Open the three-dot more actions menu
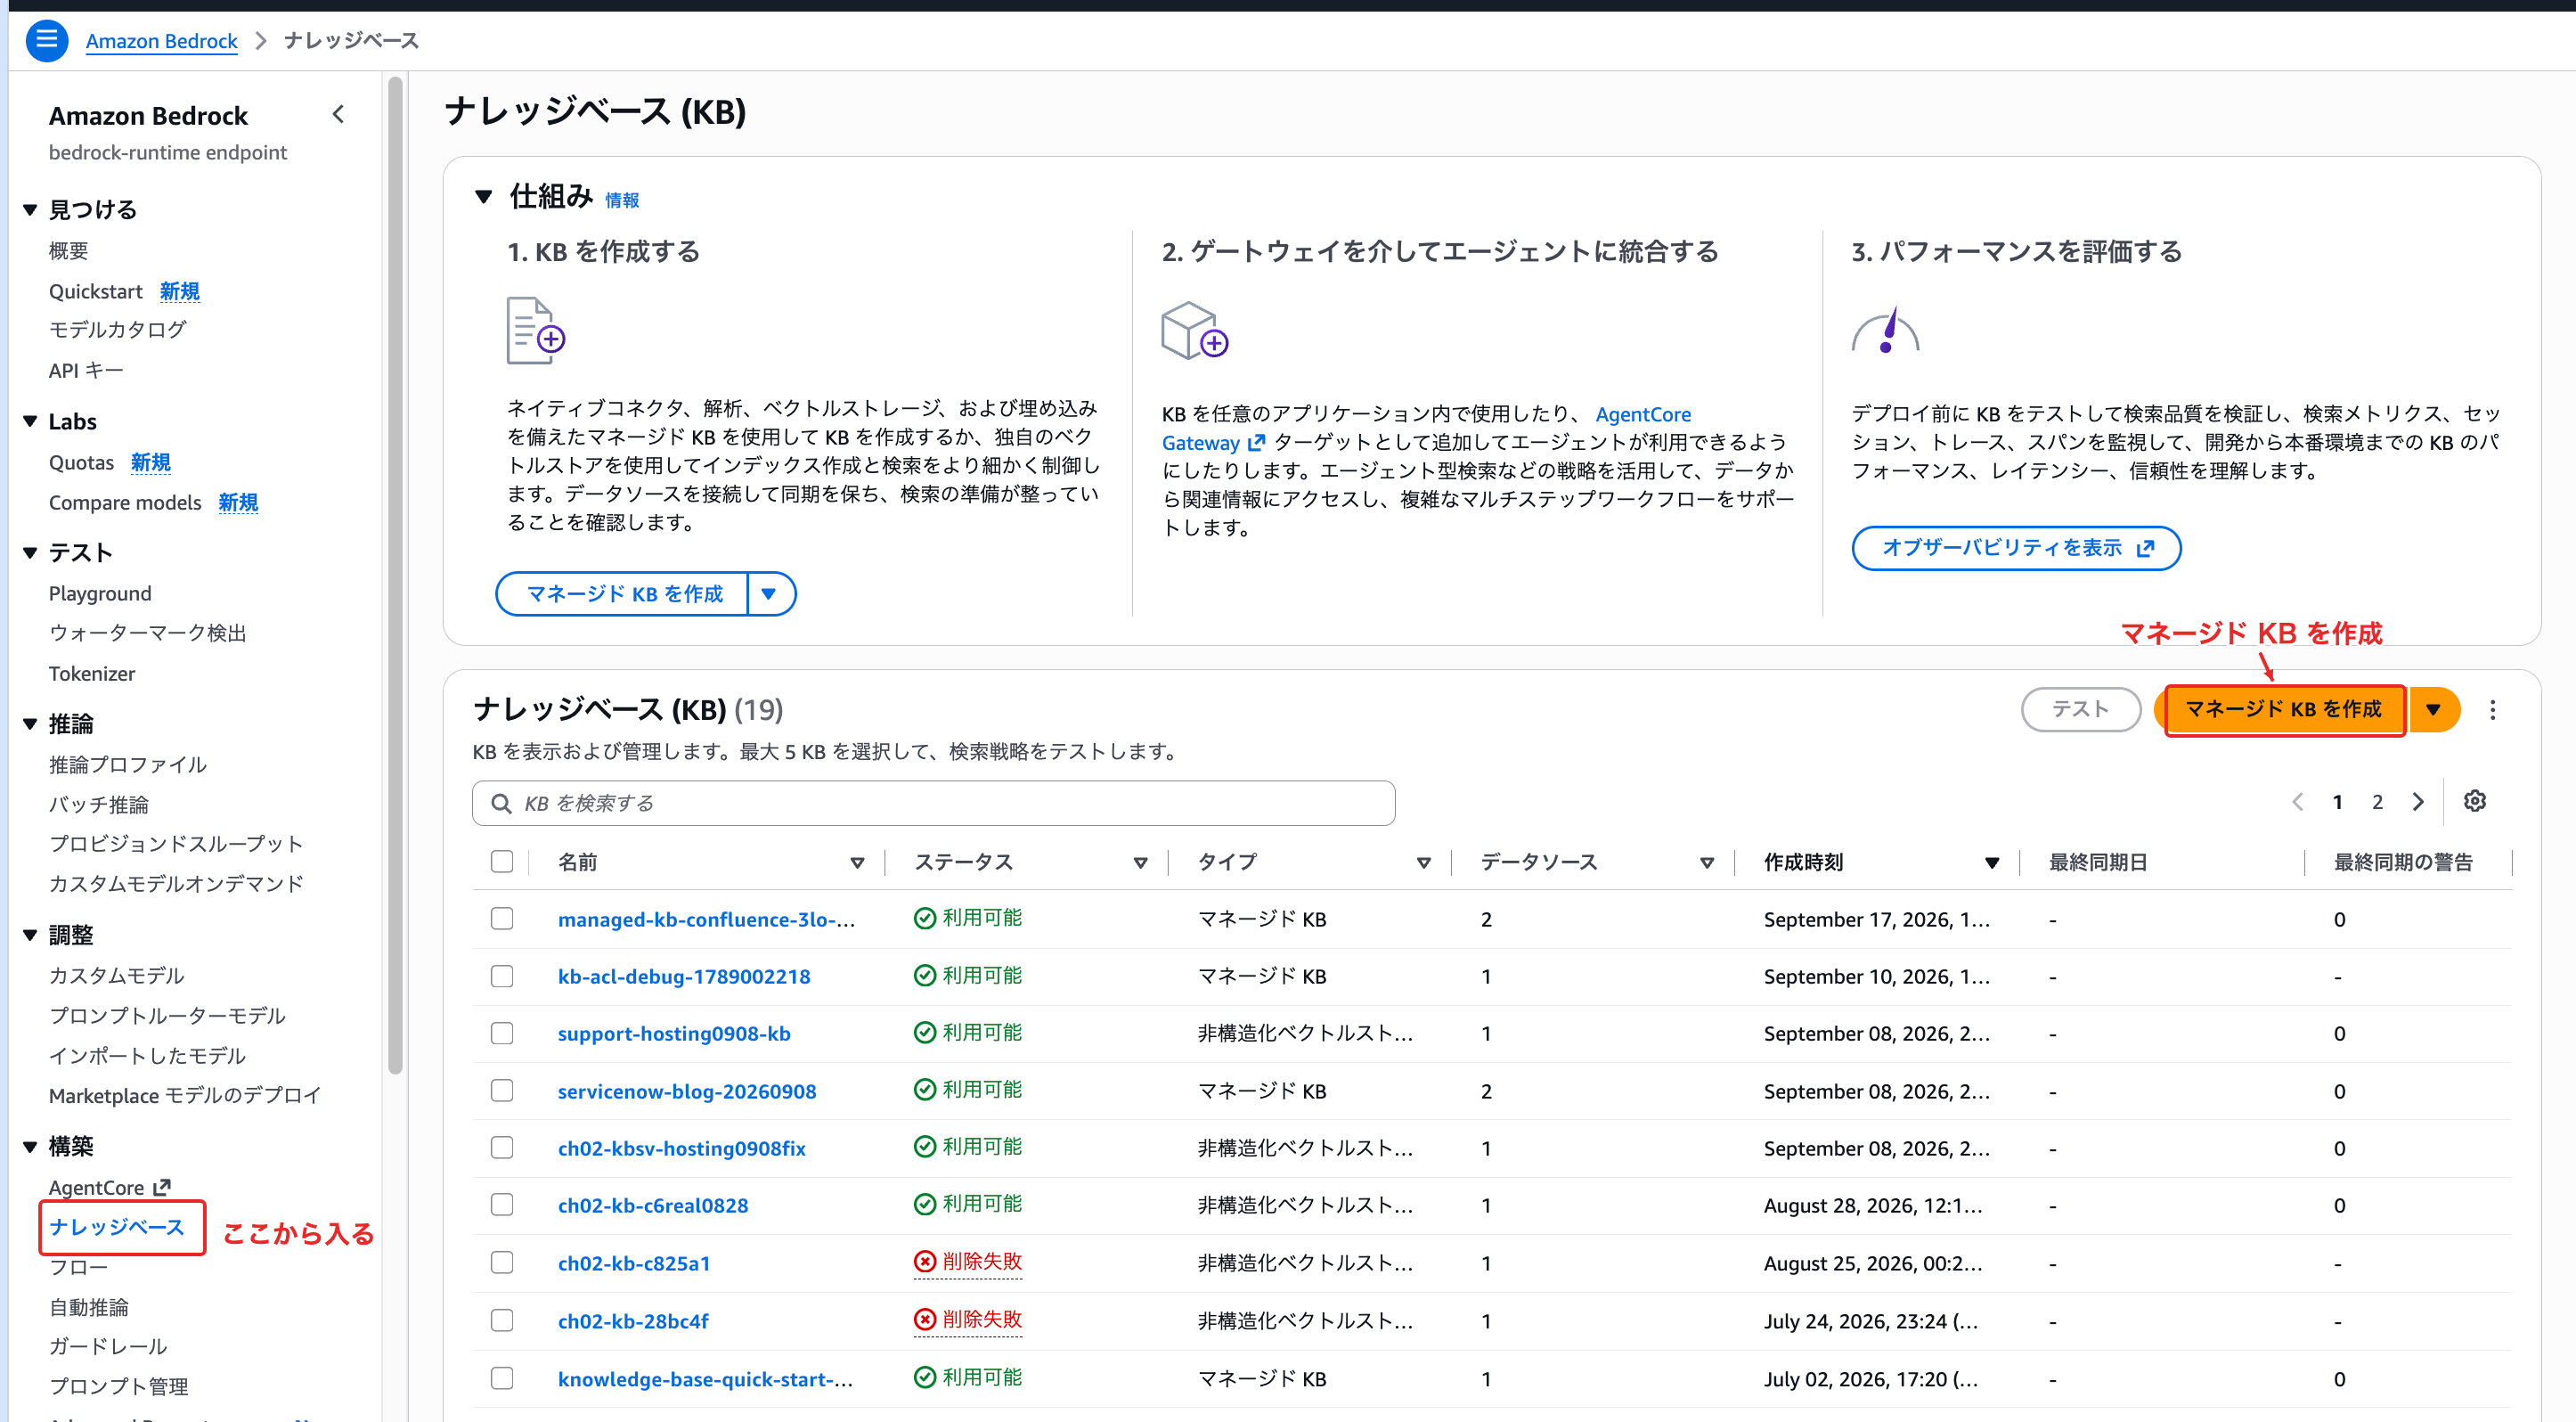This screenshot has height=1422, width=2576. click(x=2493, y=709)
